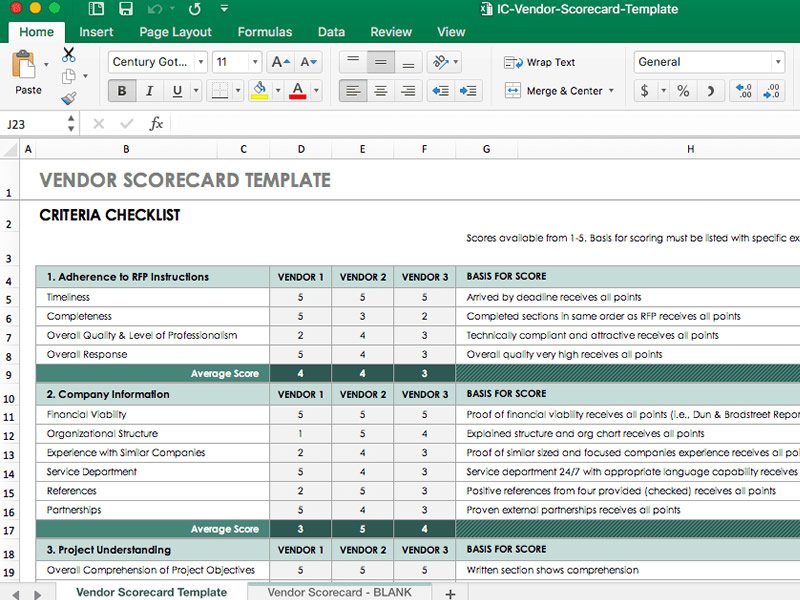This screenshot has width=800, height=600.
Task: Select the Format Painter brush
Action: coord(69,98)
